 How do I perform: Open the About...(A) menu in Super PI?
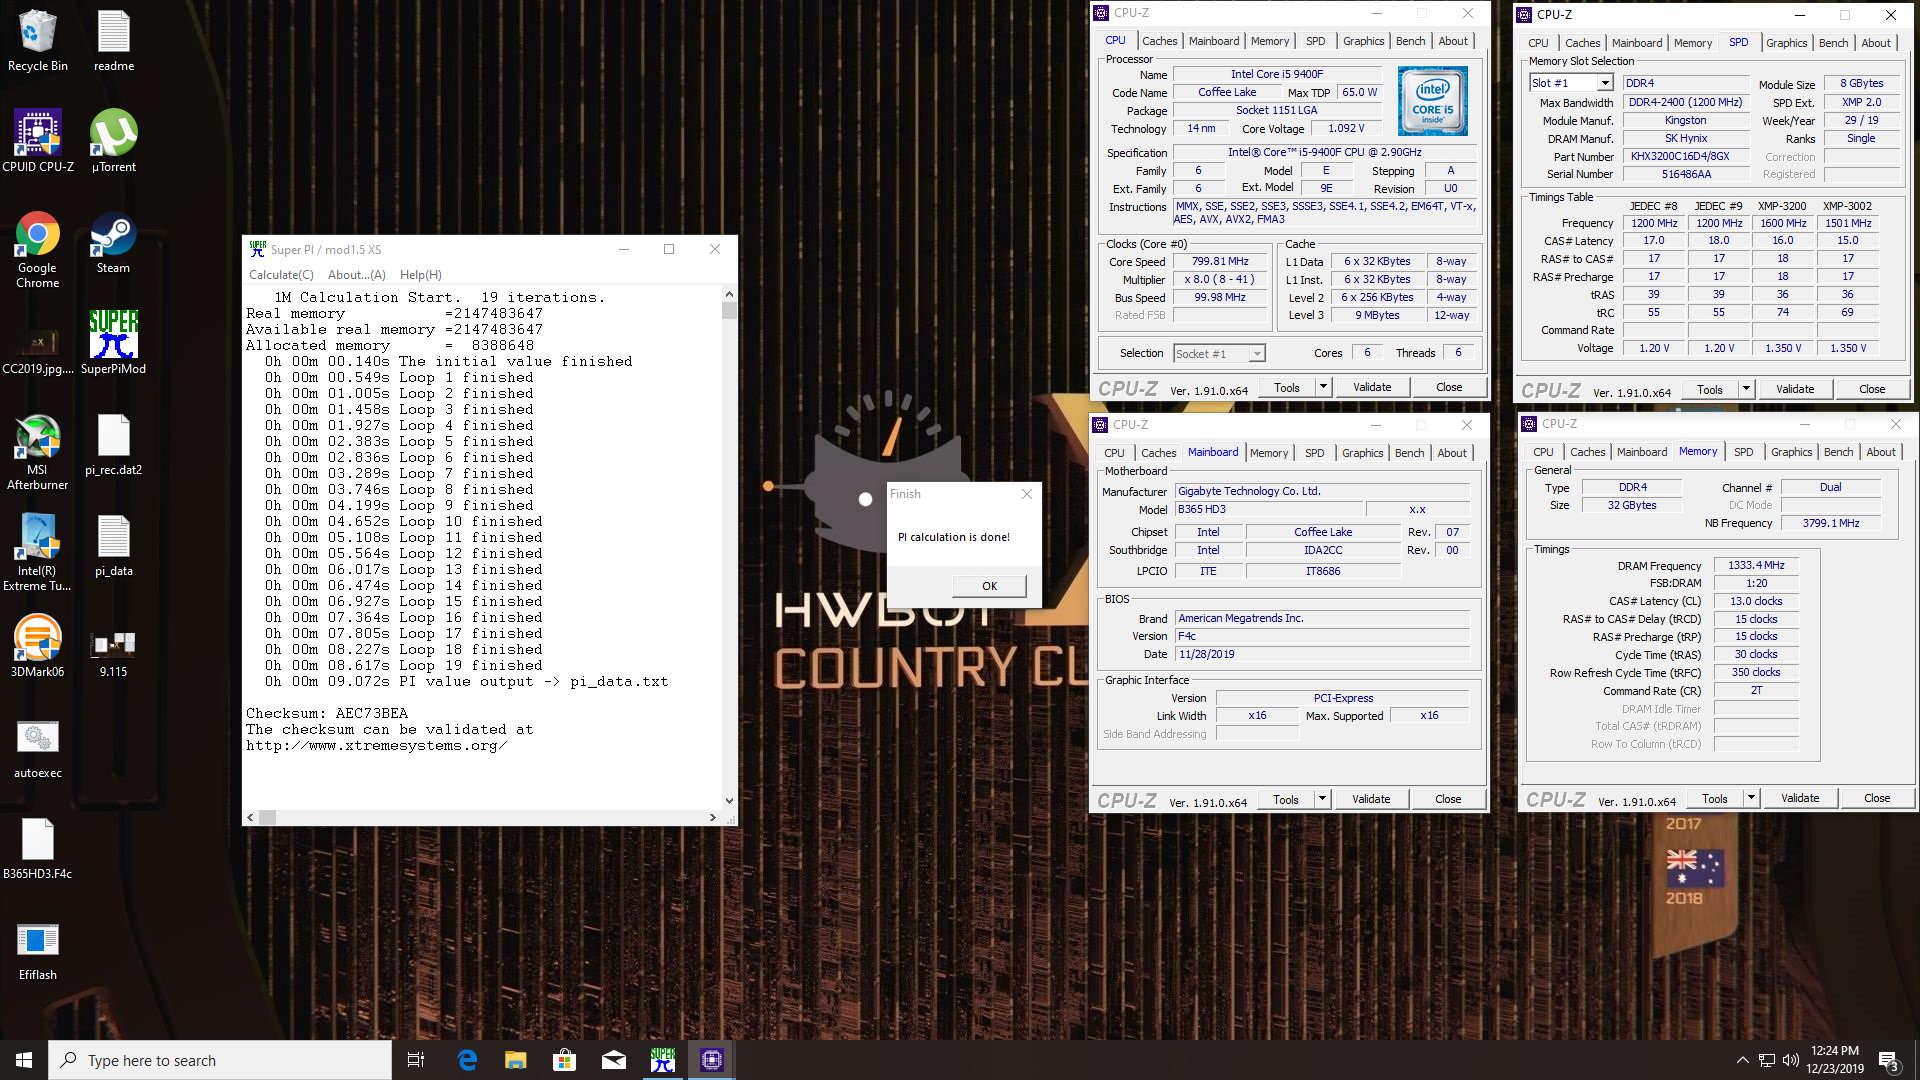[x=357, y=275]
